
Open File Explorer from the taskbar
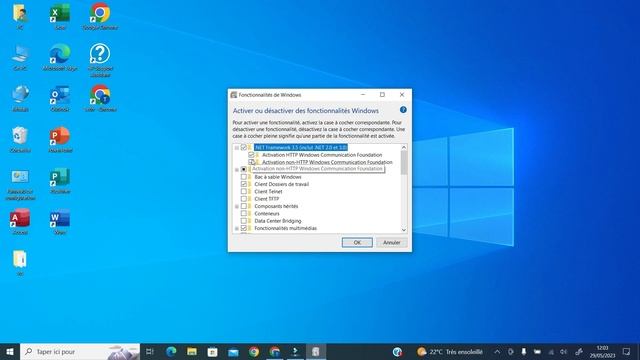pos(192,351)
